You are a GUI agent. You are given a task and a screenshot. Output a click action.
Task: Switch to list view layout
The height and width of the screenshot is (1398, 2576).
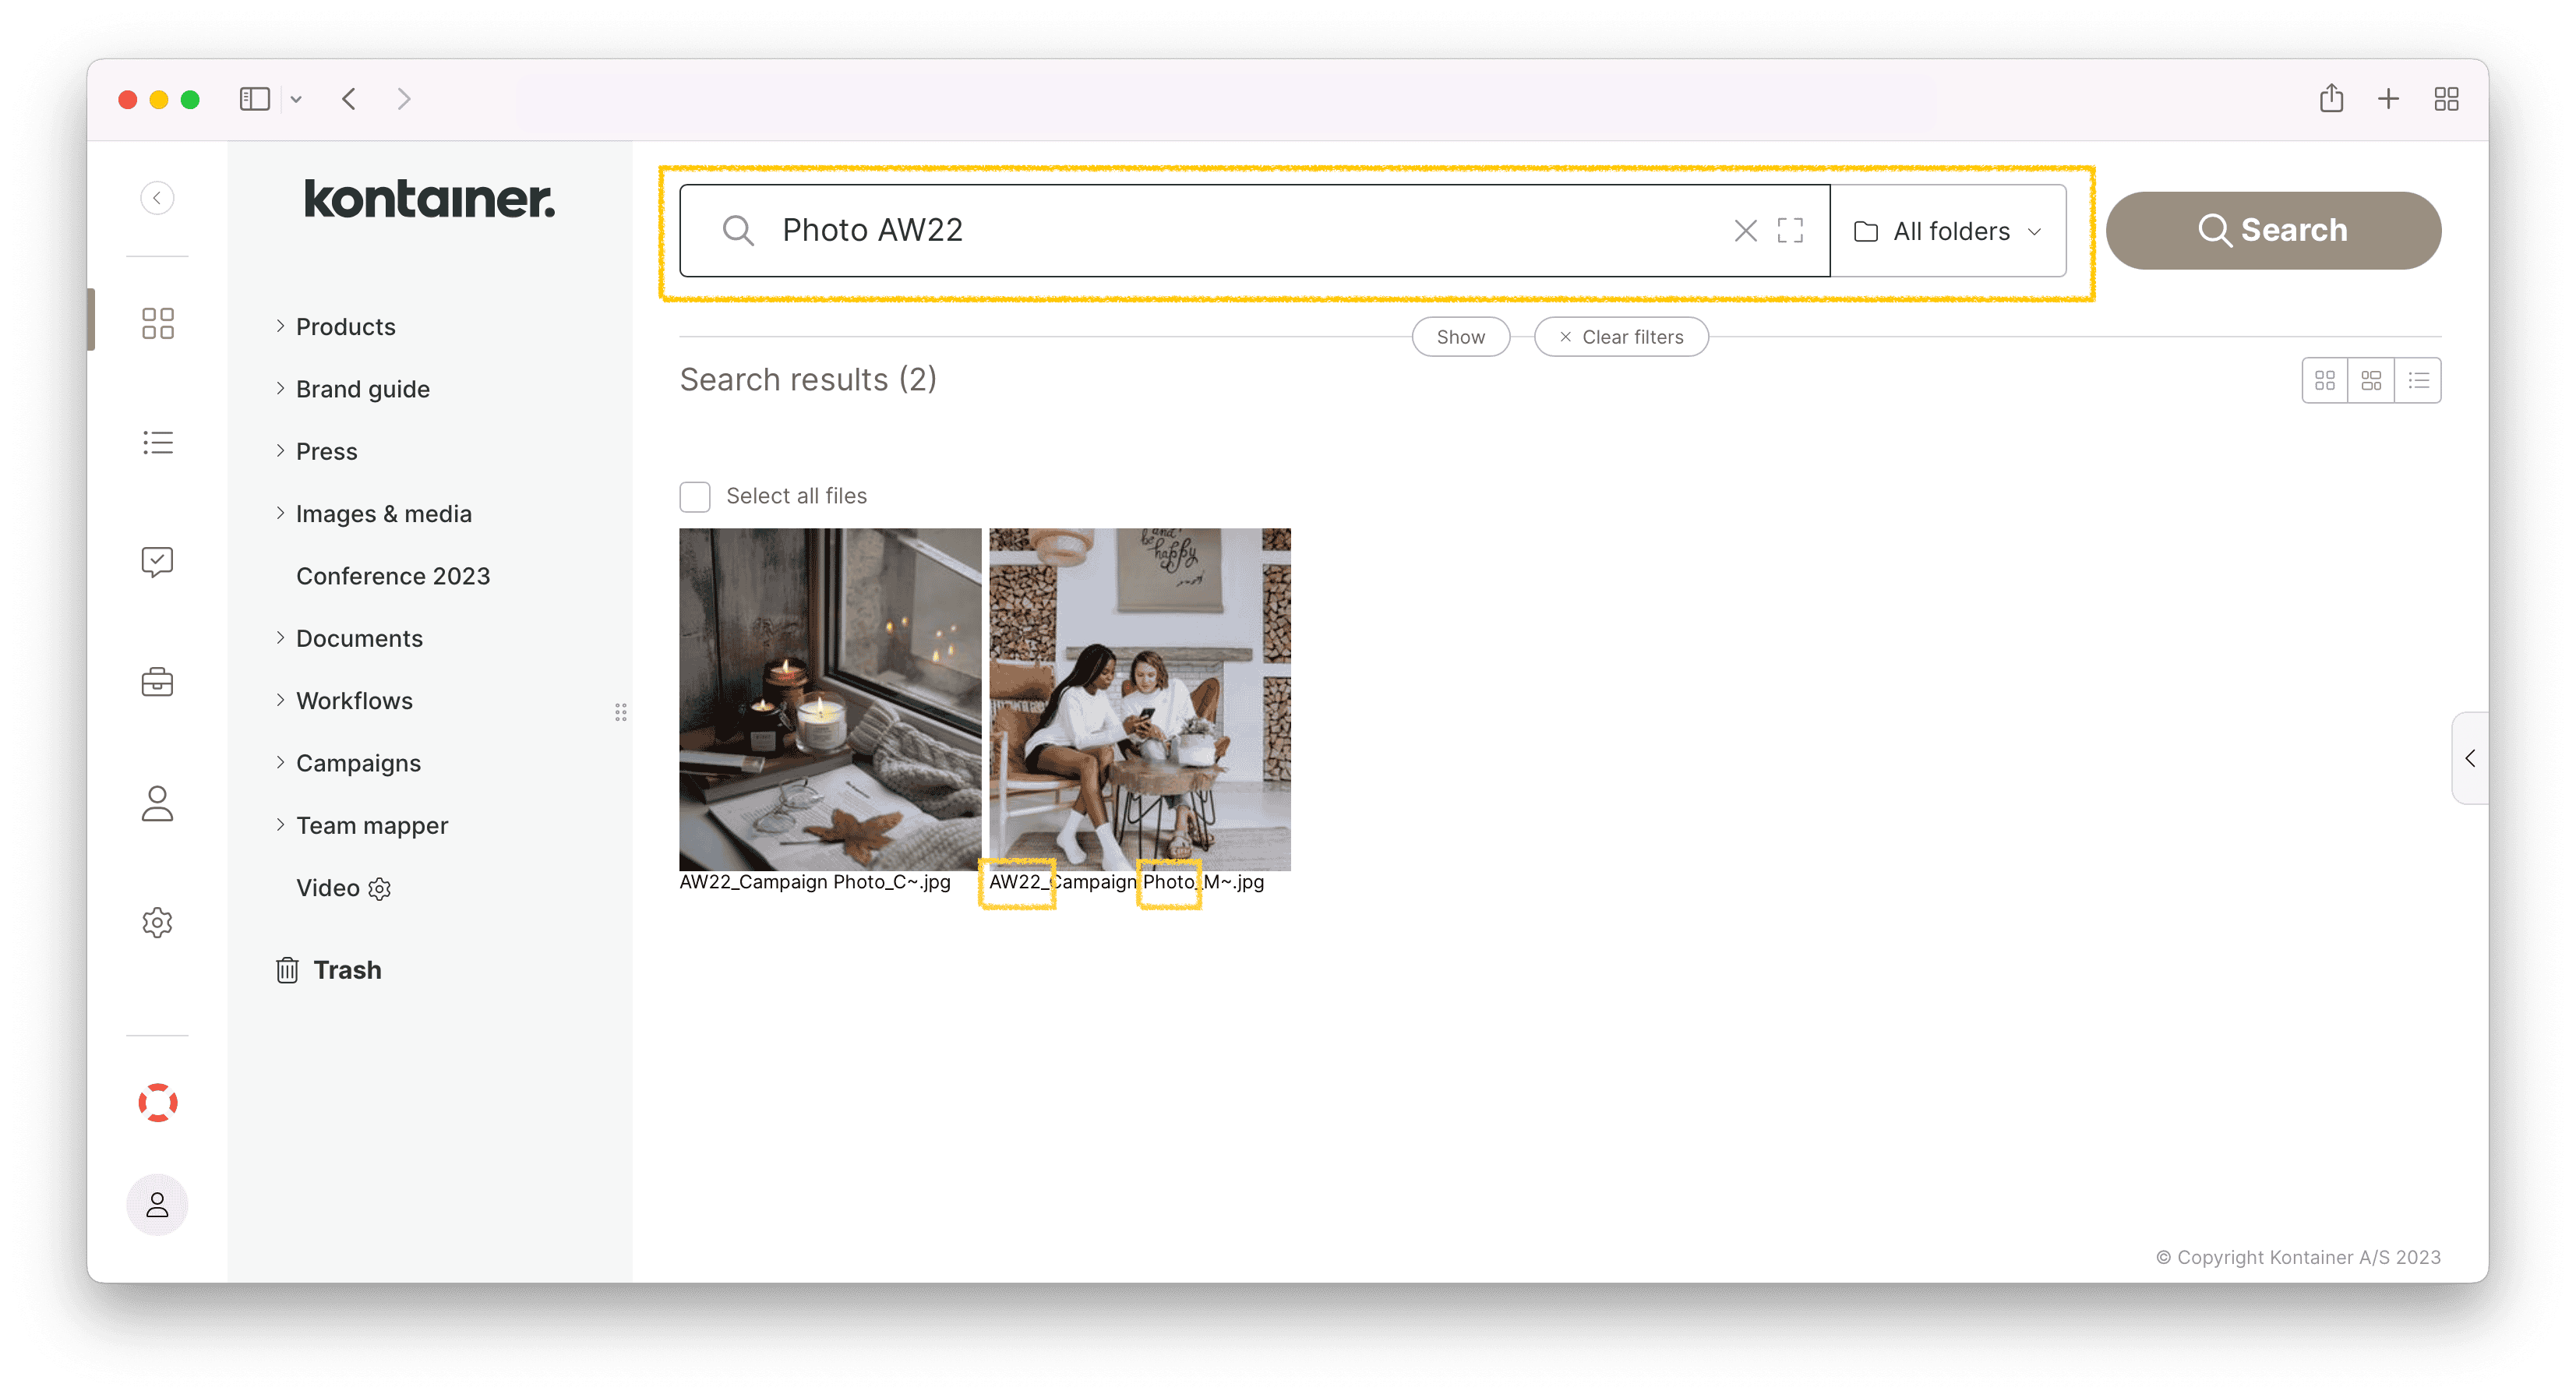click(x=2418, y=380)
